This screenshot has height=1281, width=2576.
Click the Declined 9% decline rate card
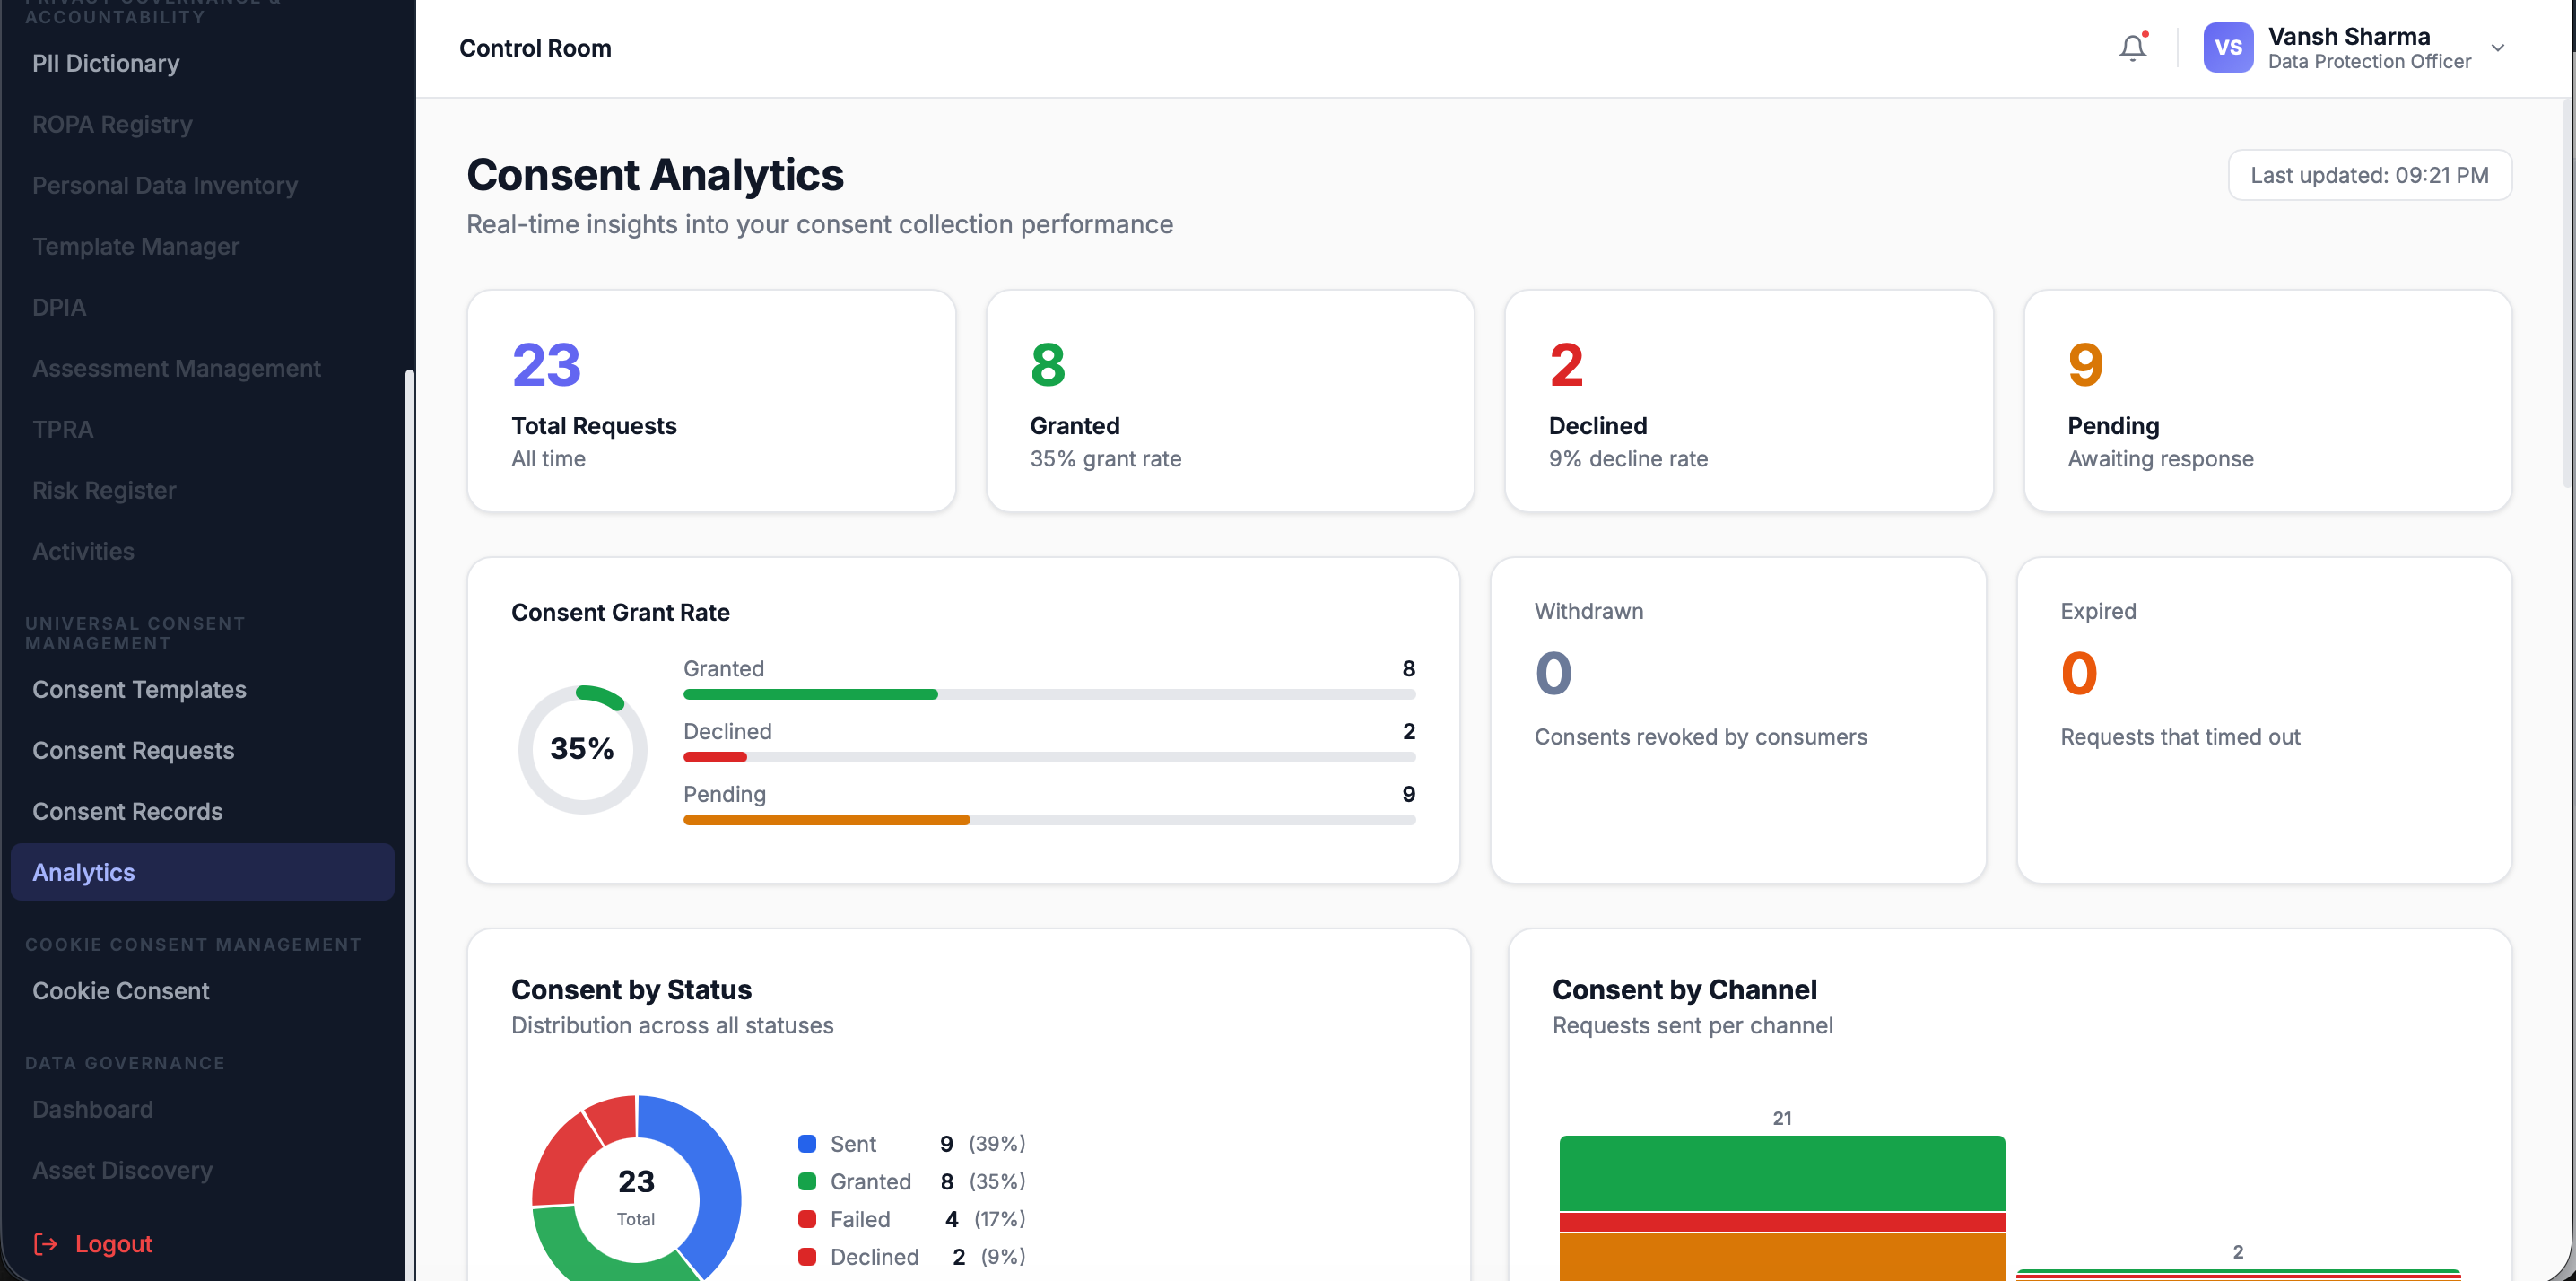click(1749, 401)
